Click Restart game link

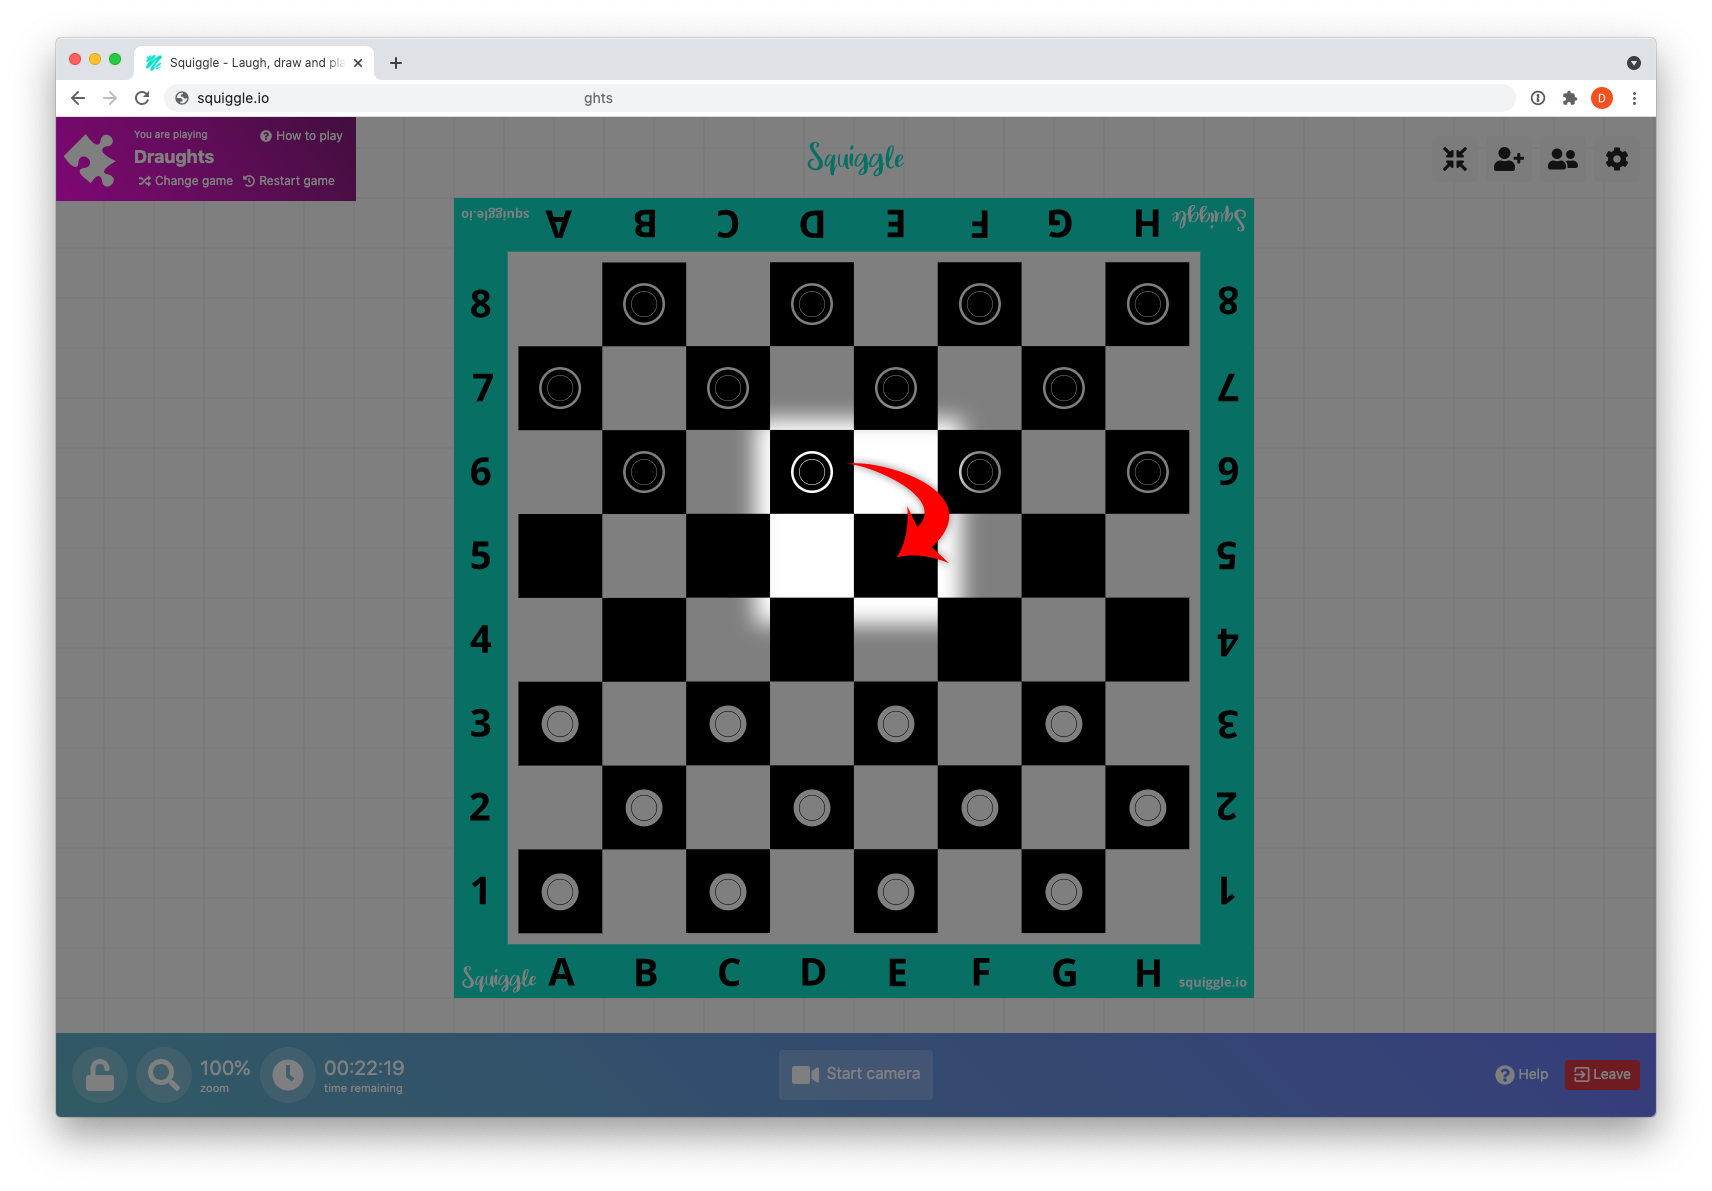pyautogui.click(x=289, y=181)
